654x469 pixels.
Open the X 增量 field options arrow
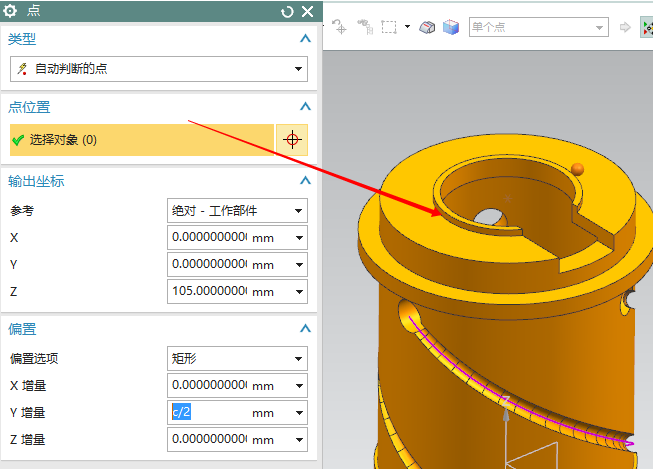pyautogui.click(x=298, y=385)
